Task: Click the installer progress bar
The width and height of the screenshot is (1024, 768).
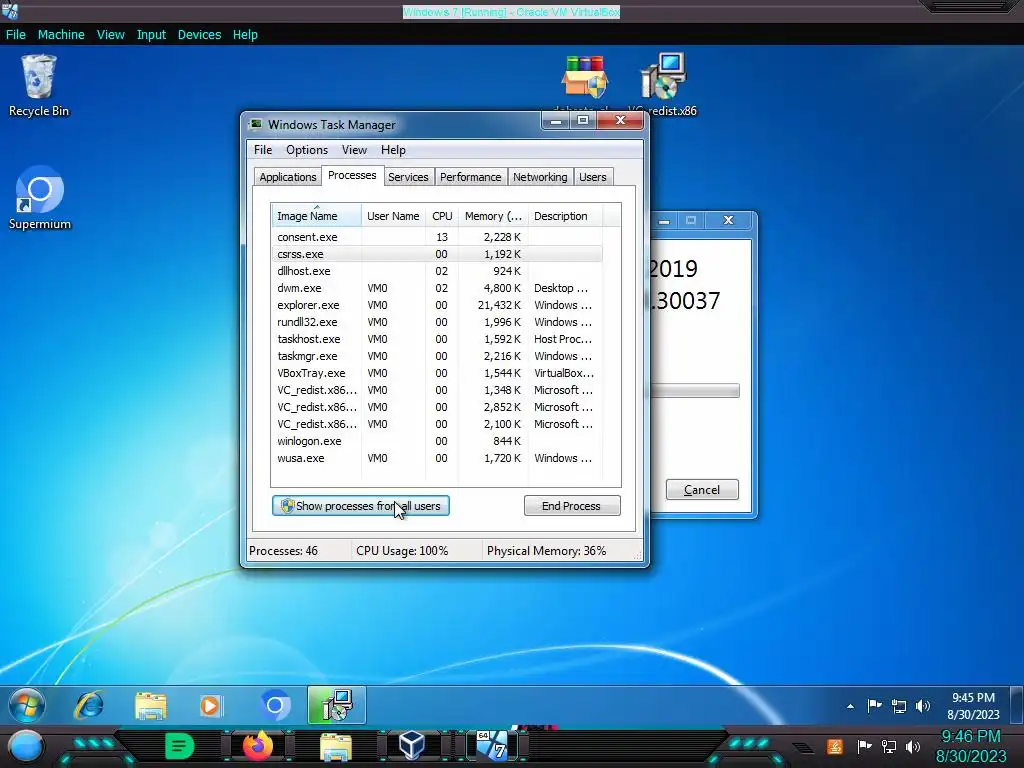Action: [x=695, y=391]
